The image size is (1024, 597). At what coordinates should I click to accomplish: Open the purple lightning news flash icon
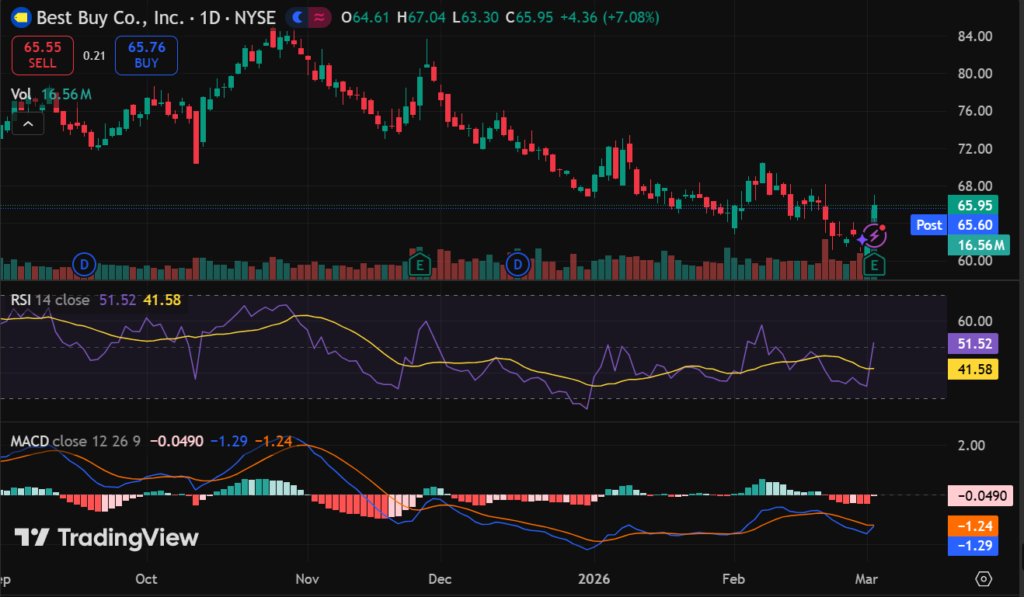873,236
